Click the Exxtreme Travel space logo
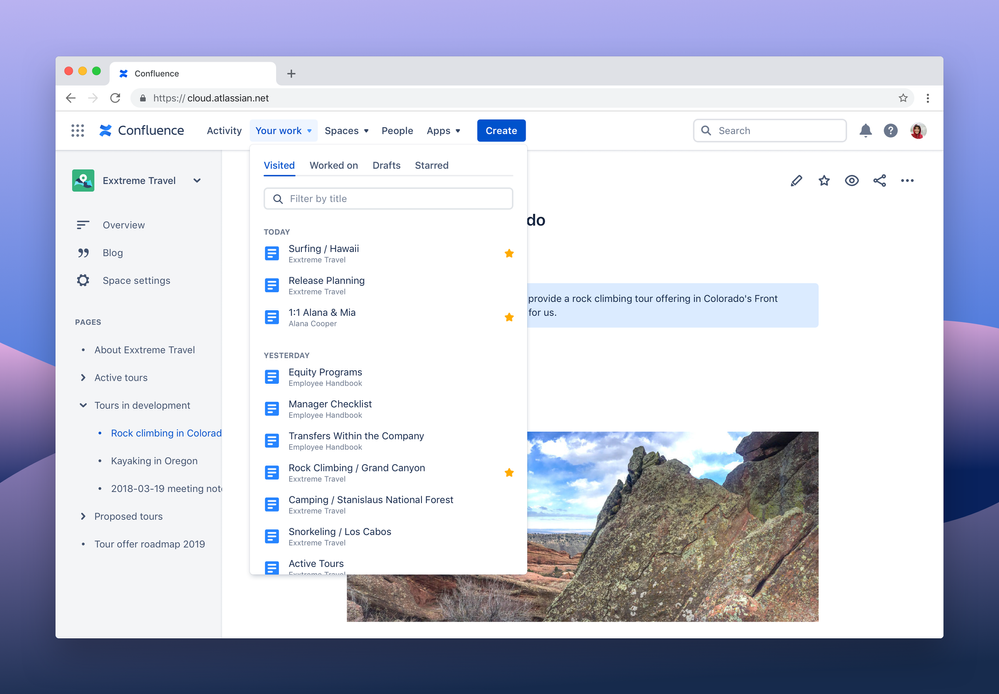999x694 pixels. 83,180
